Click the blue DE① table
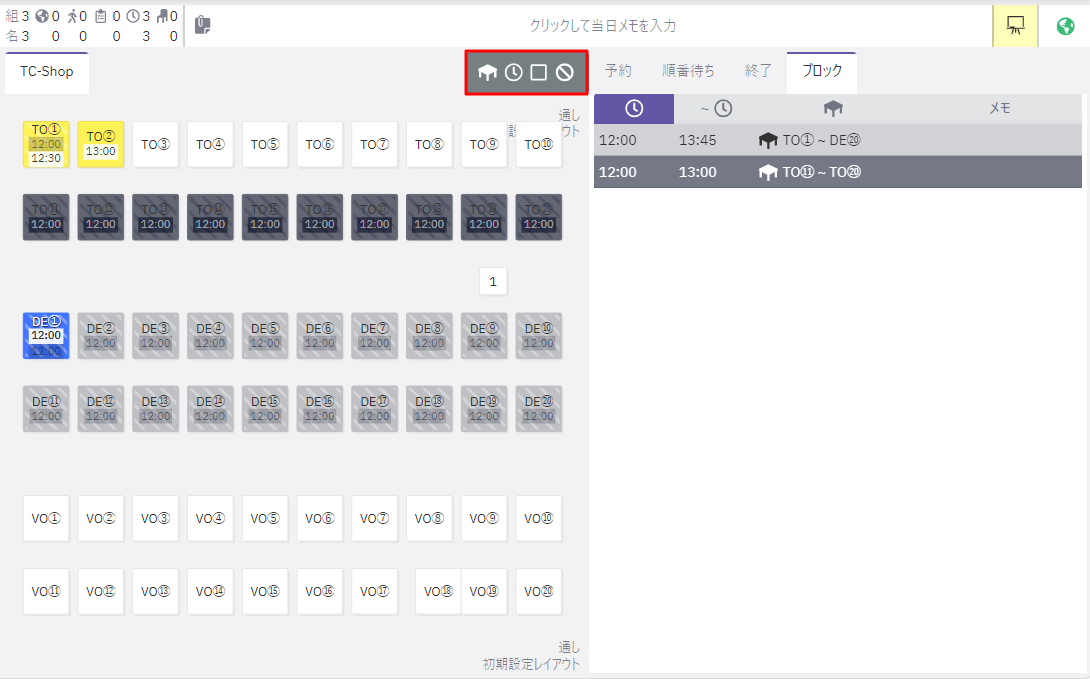This screenshot has height=679, width=1090. click(x=46, y=335)
